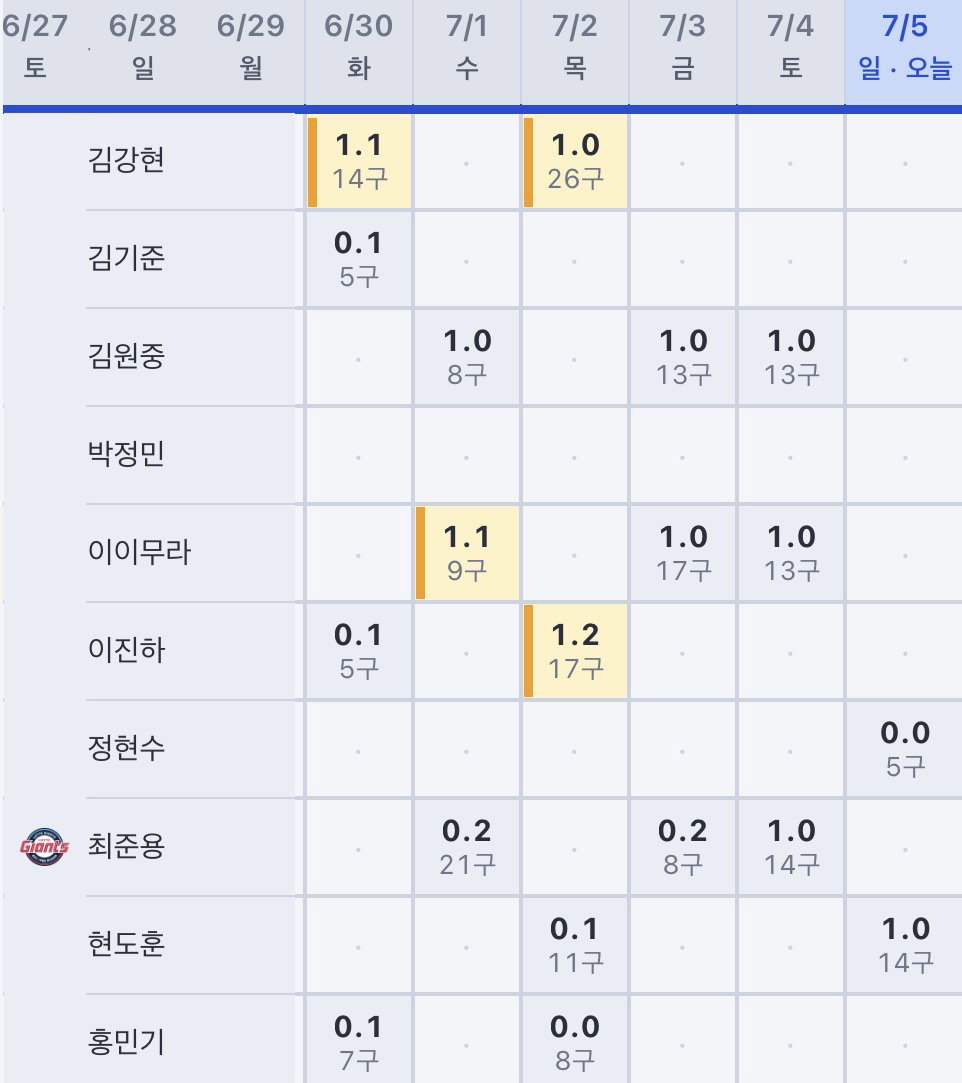Click 이이무라's 1.0 17구 cell on 7/3
This screenshot has width=962, height=1083.
point(683,553)
